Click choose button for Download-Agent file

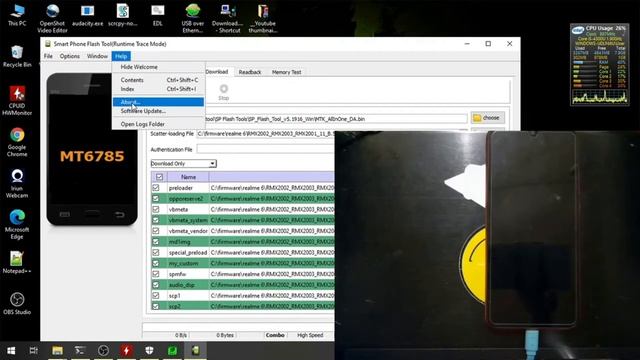pyautogui.click(x=488, y=118)
